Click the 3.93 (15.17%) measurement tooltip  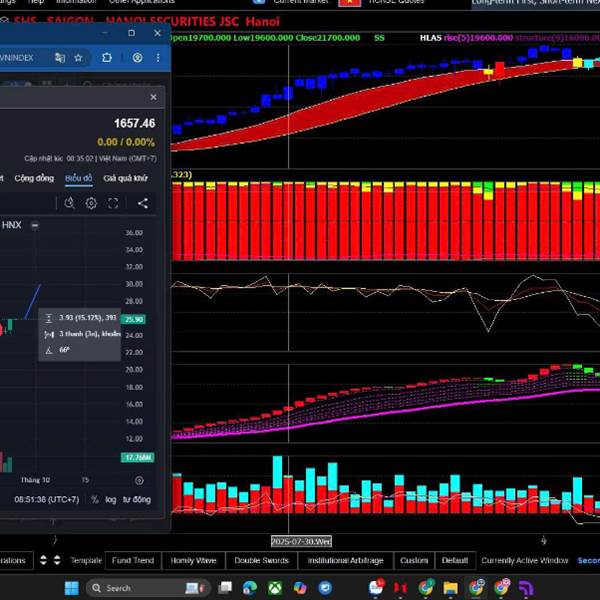click(80, 334)
